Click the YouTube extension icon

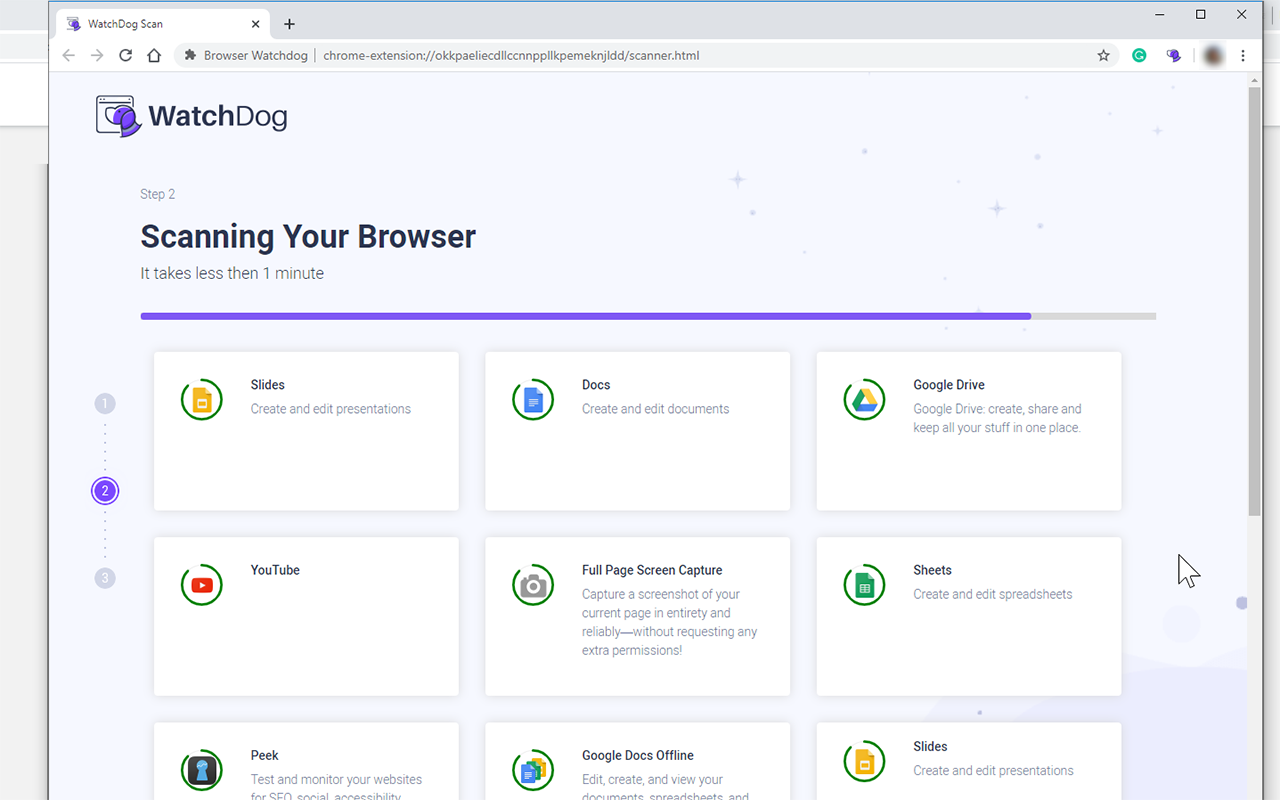tap(201, 585)
